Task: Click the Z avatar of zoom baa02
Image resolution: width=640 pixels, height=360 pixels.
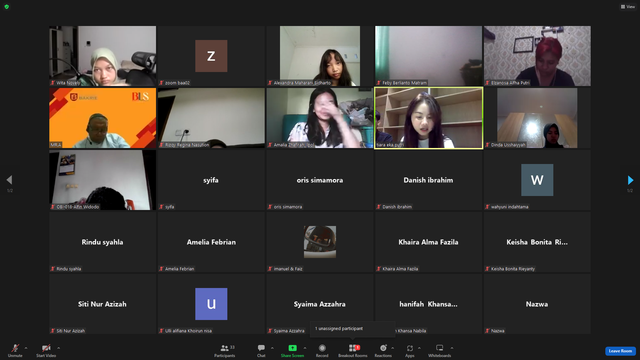Action: (x=211, y=56)
